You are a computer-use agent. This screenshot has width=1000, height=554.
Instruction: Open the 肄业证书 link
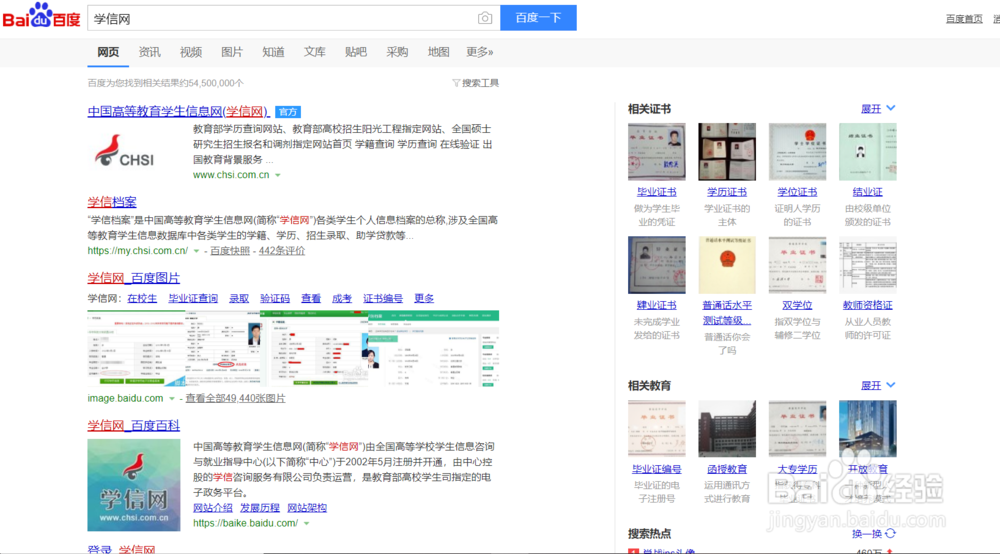point(657,305)
